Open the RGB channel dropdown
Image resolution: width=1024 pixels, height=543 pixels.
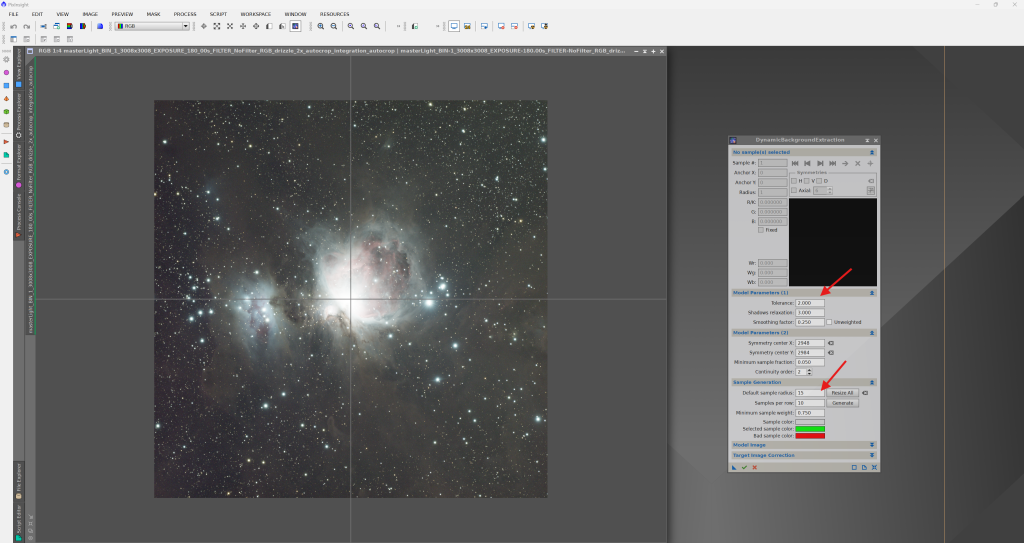(x=150, y=25)
